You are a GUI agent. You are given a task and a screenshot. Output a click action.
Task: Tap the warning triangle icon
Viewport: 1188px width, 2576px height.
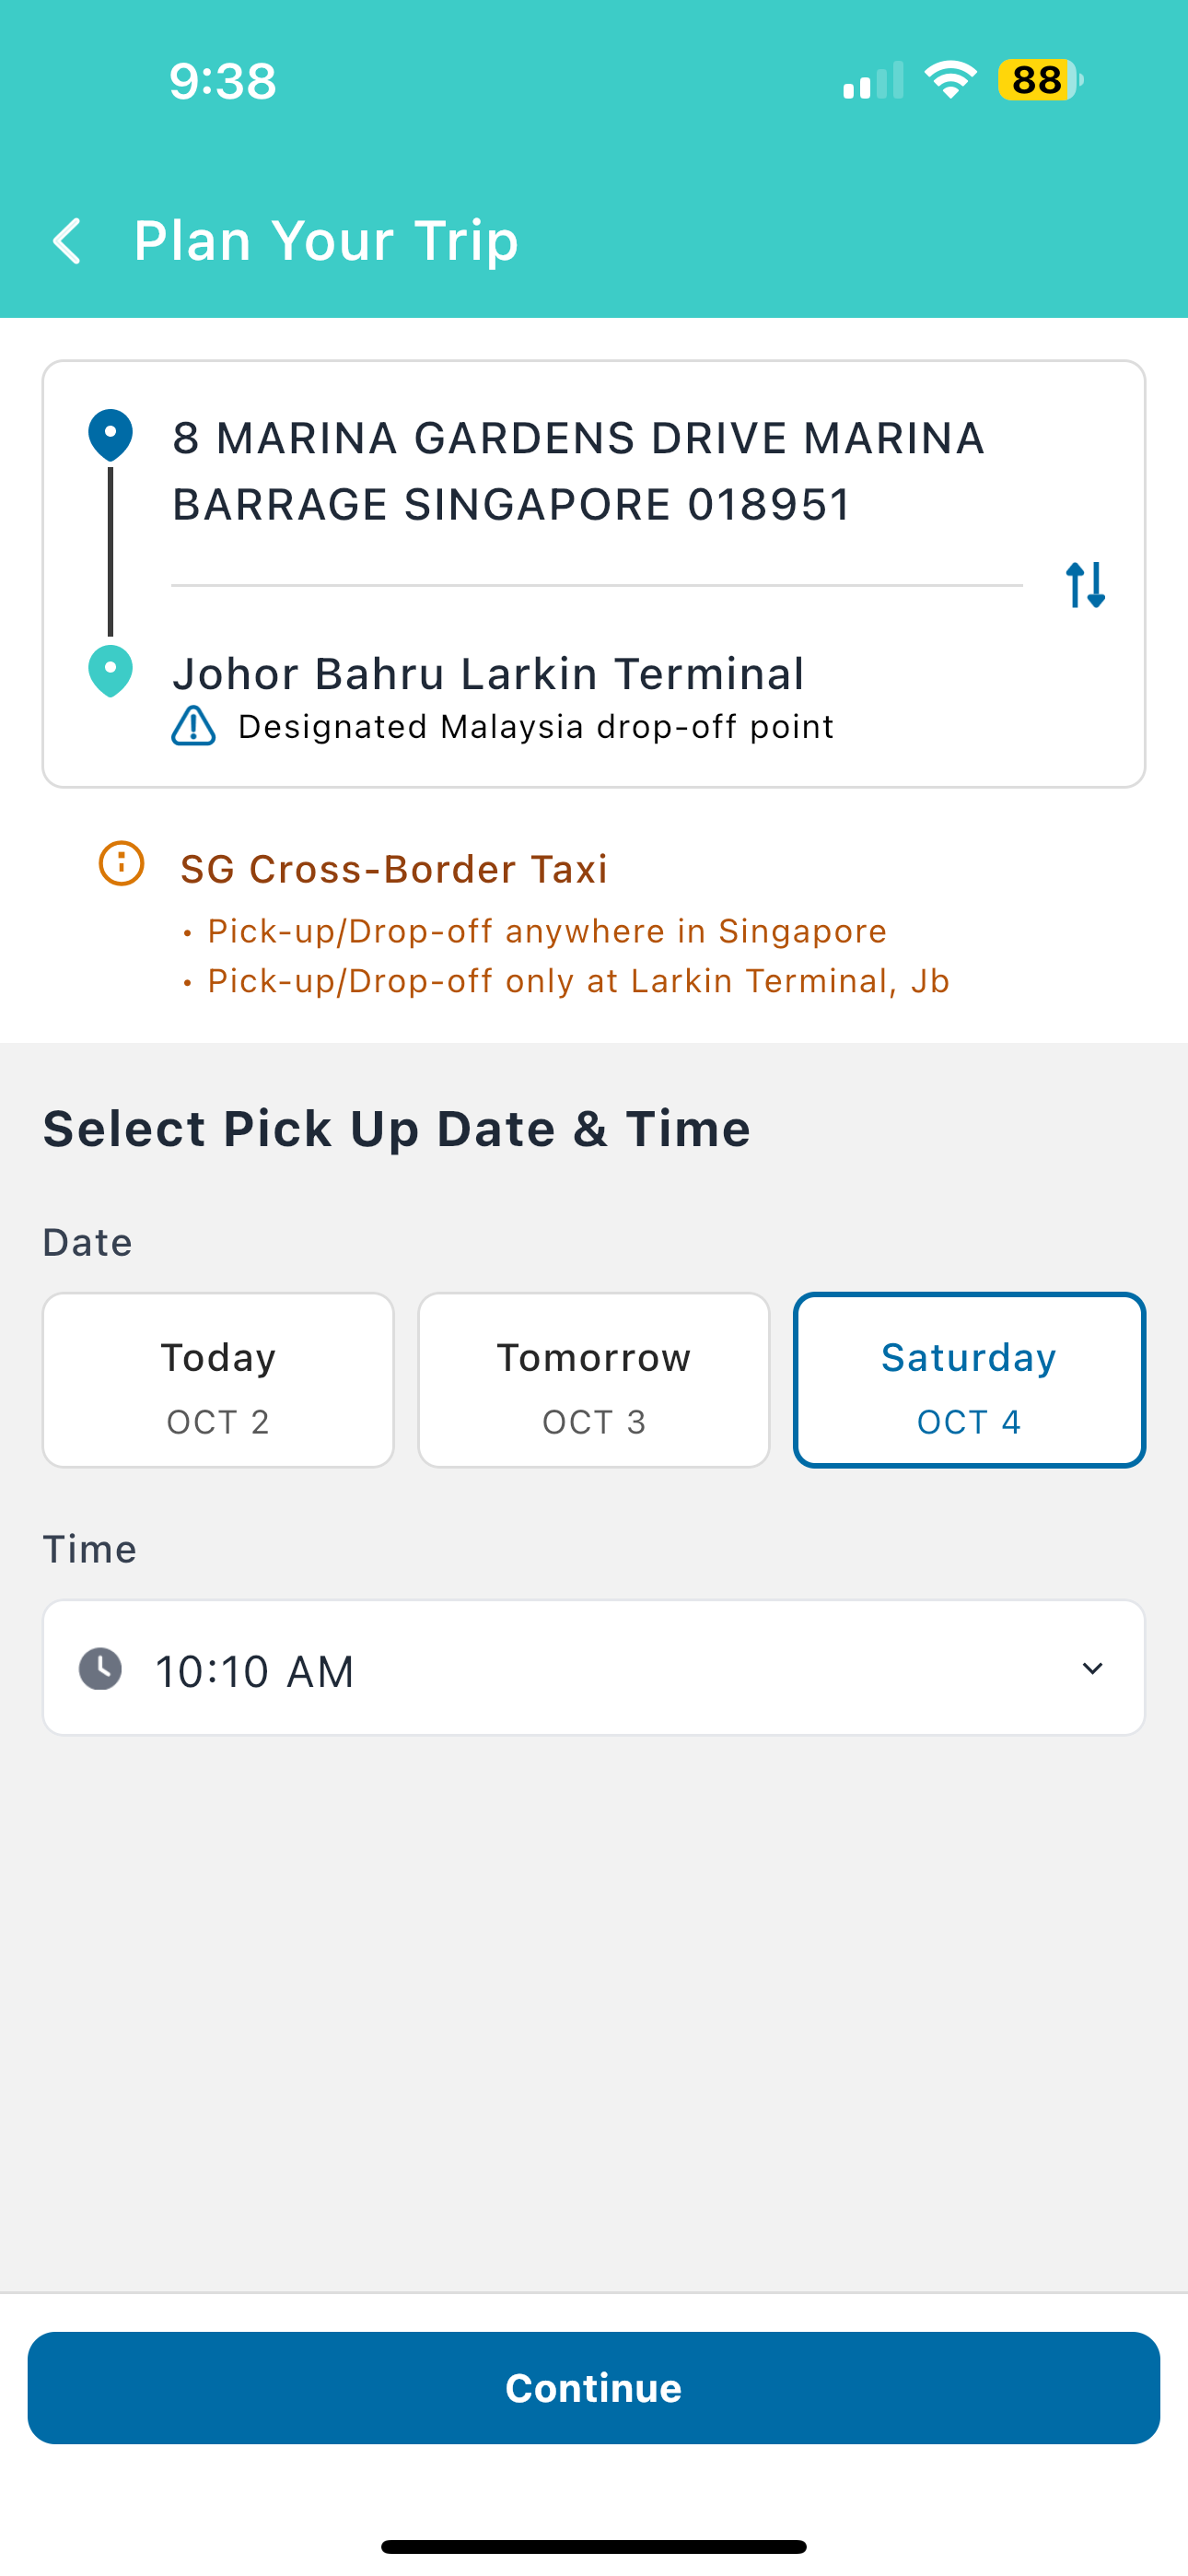(x=193, y=726)
